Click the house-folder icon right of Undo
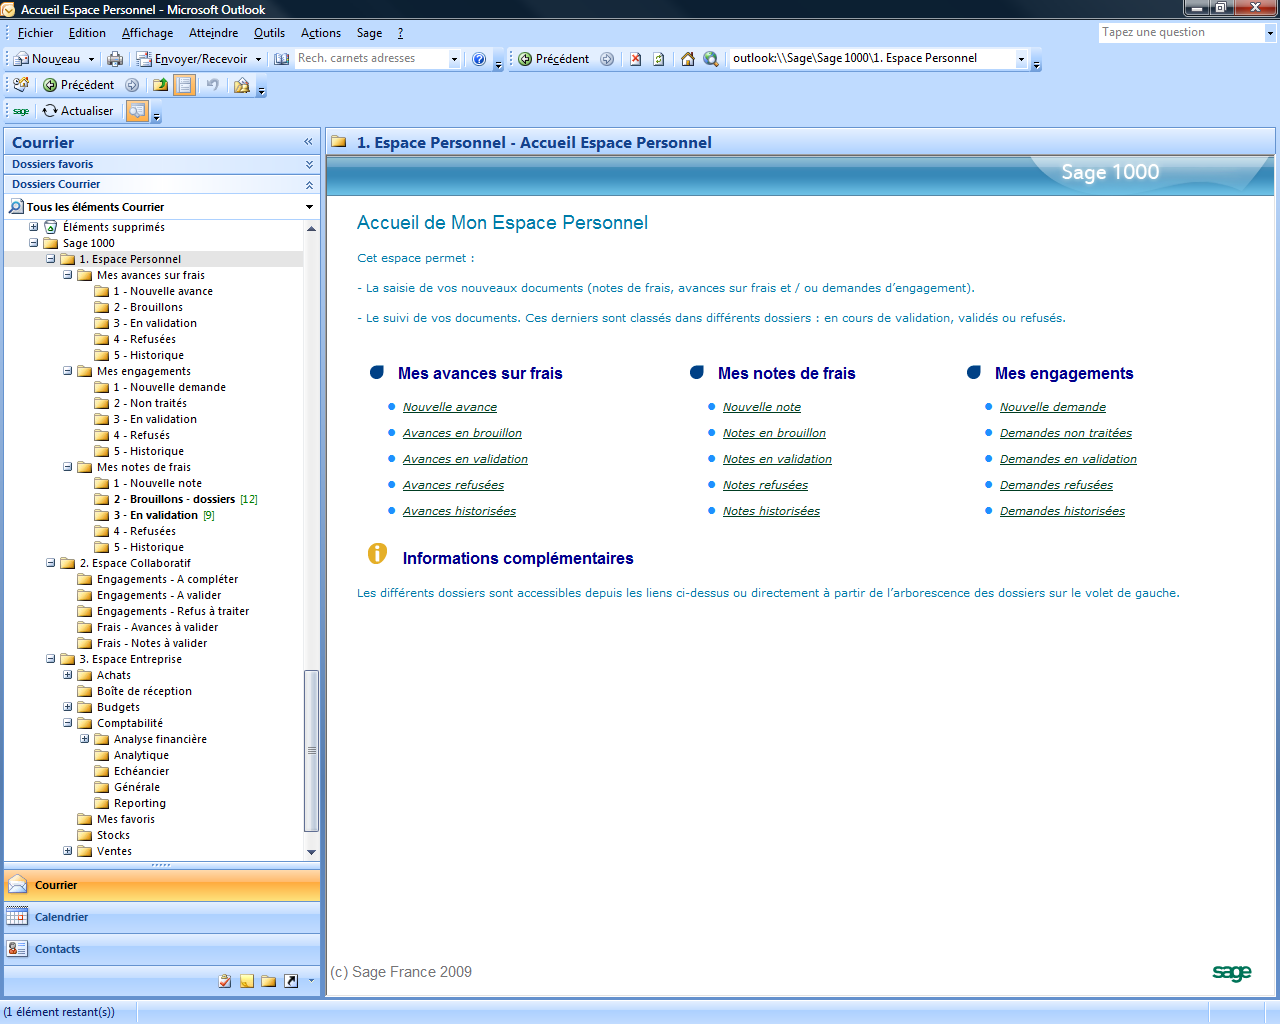The height and width of the screenshot is (1024, 1280). tap(242, 85)
